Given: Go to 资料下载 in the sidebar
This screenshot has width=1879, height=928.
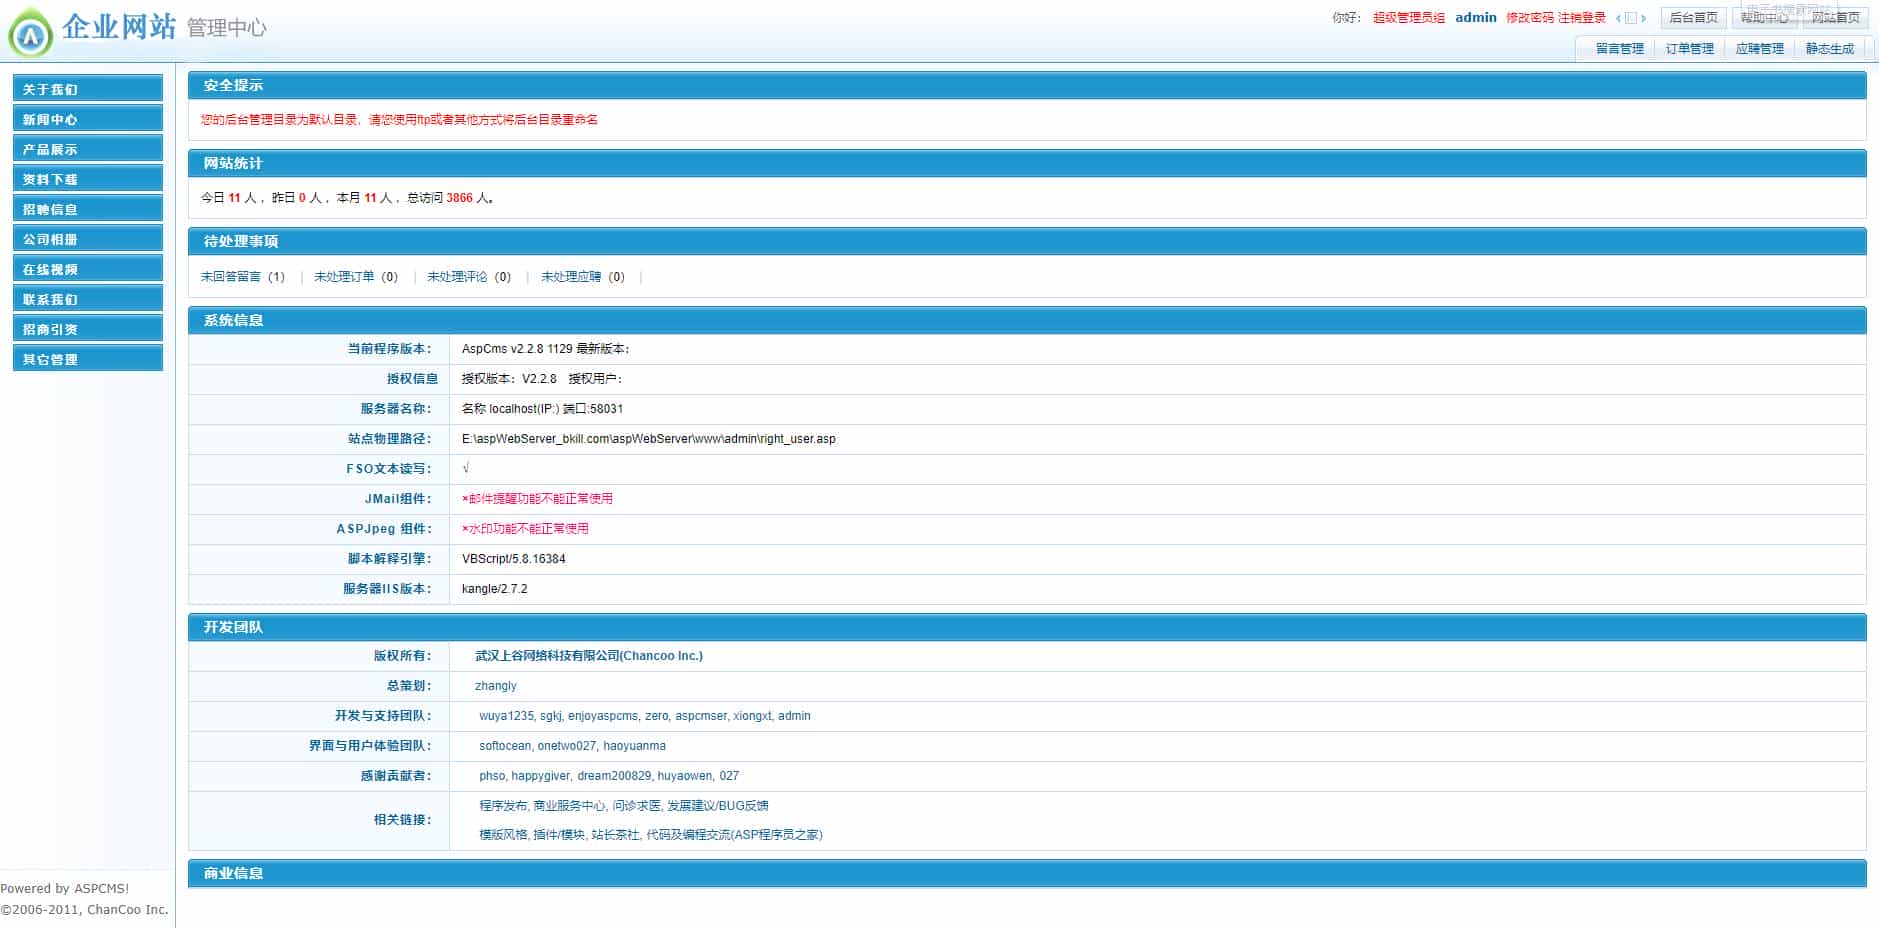Looking at the screenshot, I should [x=88, y=179].
